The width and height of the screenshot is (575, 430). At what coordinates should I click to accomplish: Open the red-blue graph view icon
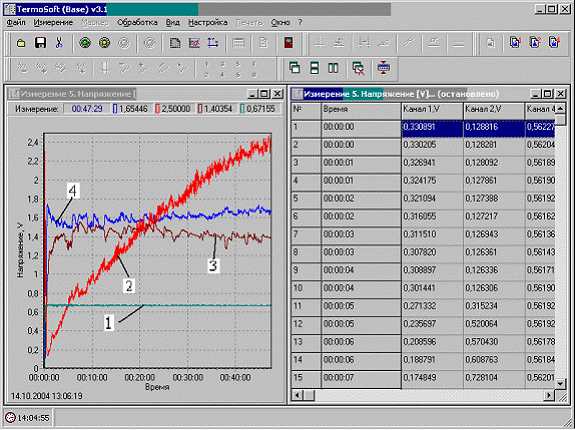(194, 43)
